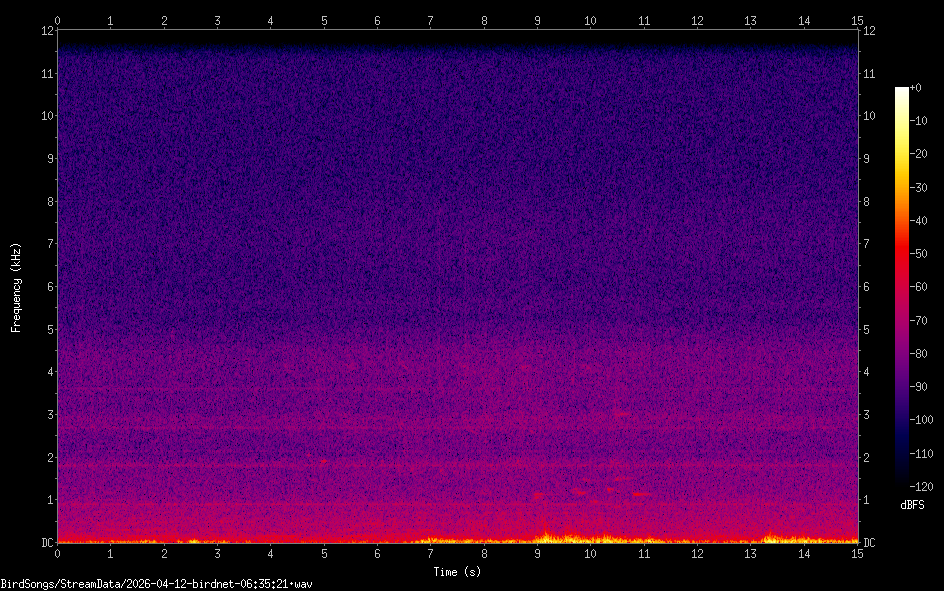
Task: Click the 9 second mark on bottom time axis
Action: point(538,553)
